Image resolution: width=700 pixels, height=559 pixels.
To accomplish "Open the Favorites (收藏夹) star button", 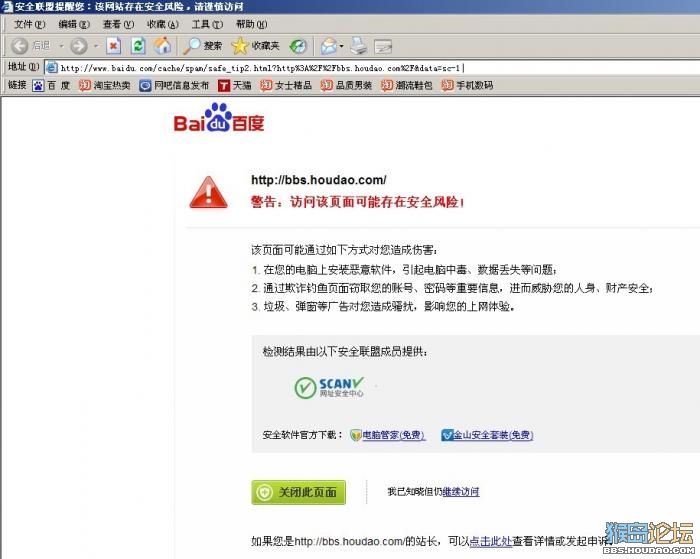I will (255, 46).
